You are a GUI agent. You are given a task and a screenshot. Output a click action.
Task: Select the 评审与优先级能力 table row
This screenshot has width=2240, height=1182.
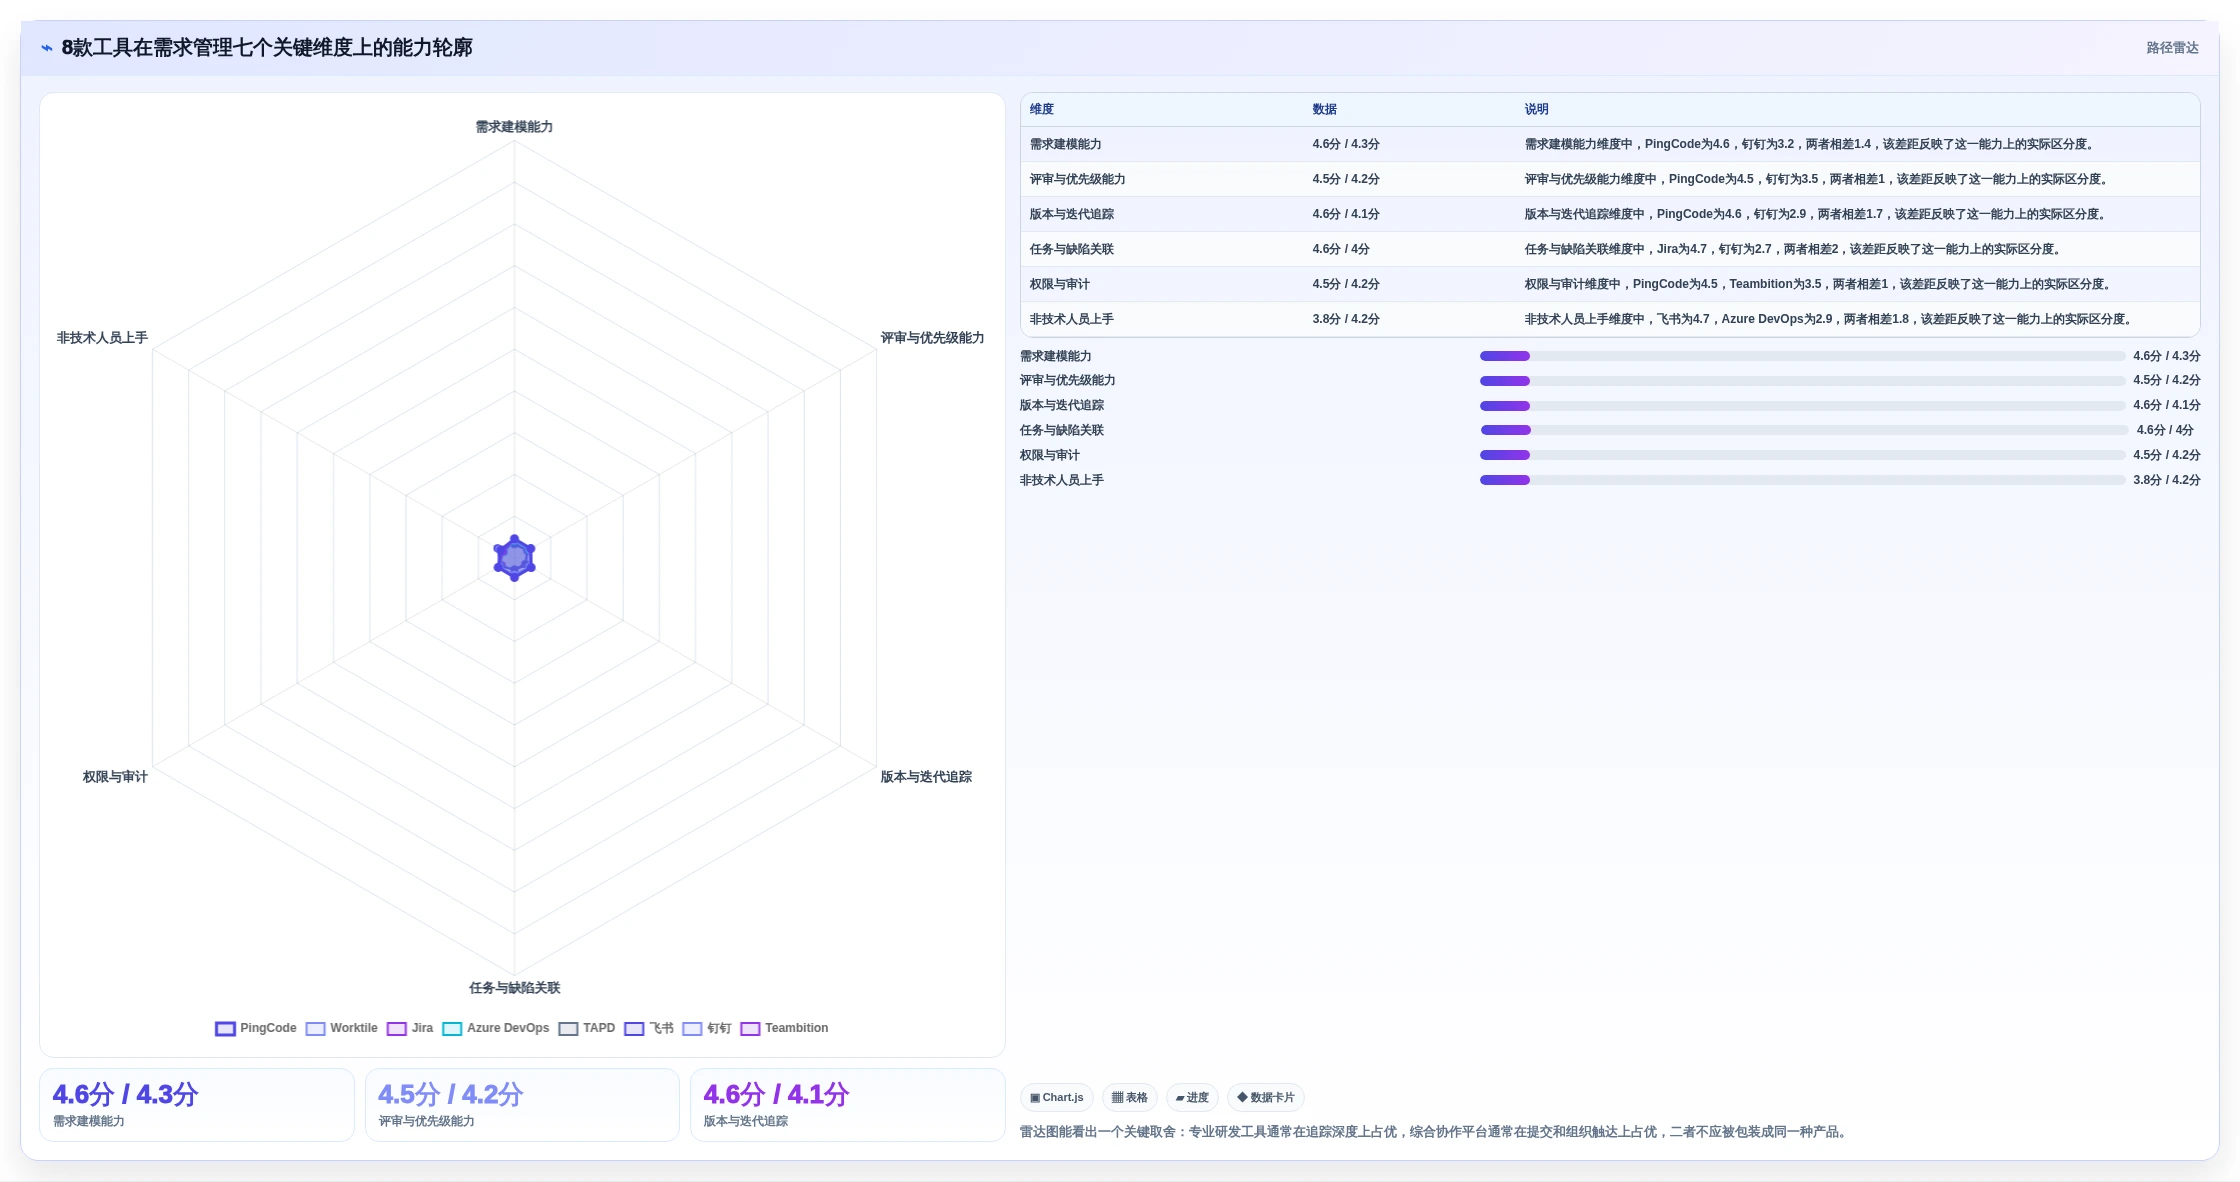1610,179
